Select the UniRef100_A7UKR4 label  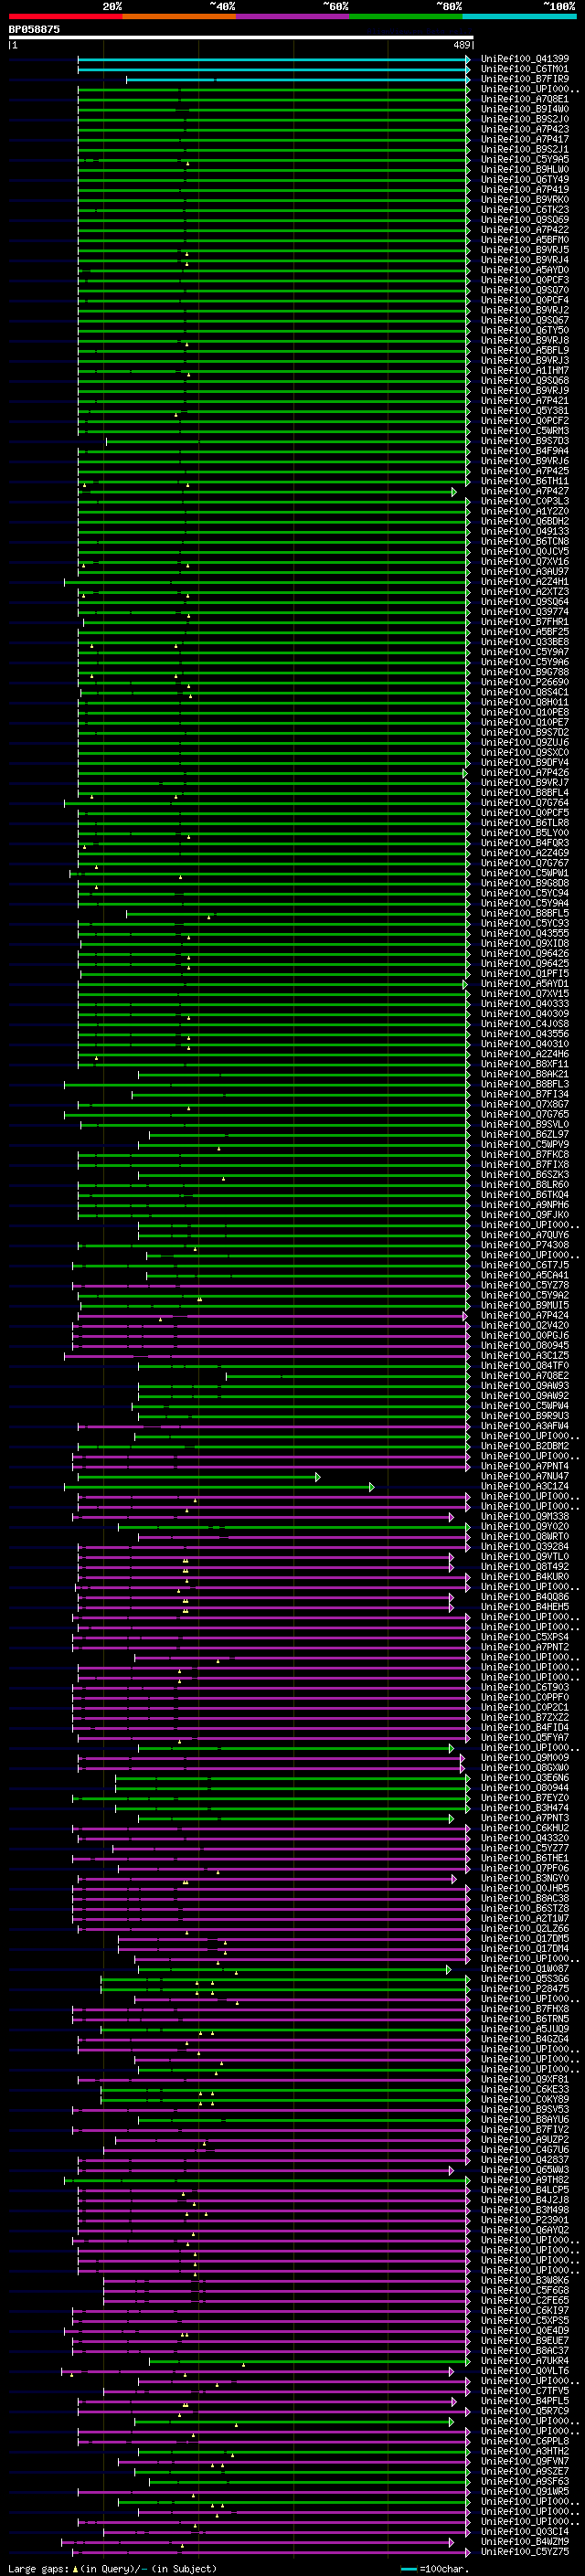[x=524, y=2360]
